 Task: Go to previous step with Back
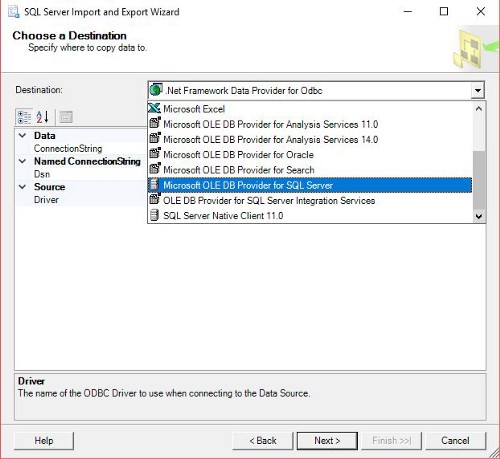coord(263,441)
